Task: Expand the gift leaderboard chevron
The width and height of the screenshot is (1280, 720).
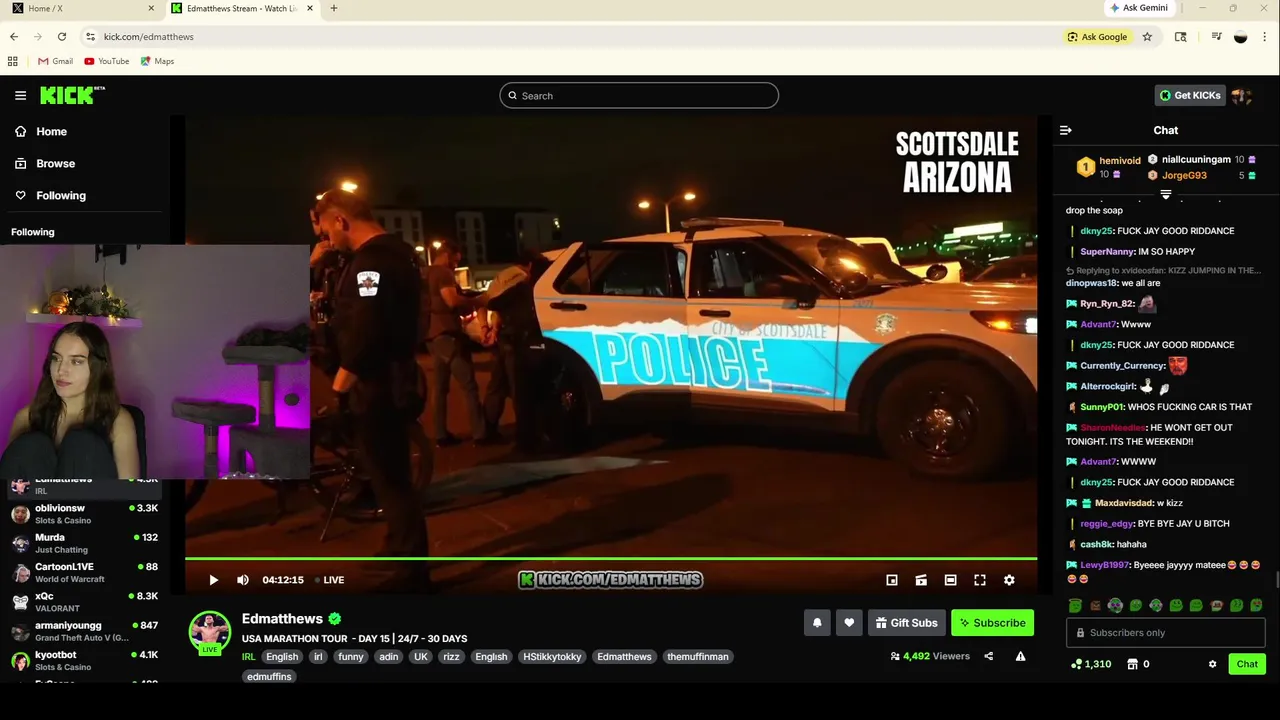Action: (1166, 195)
